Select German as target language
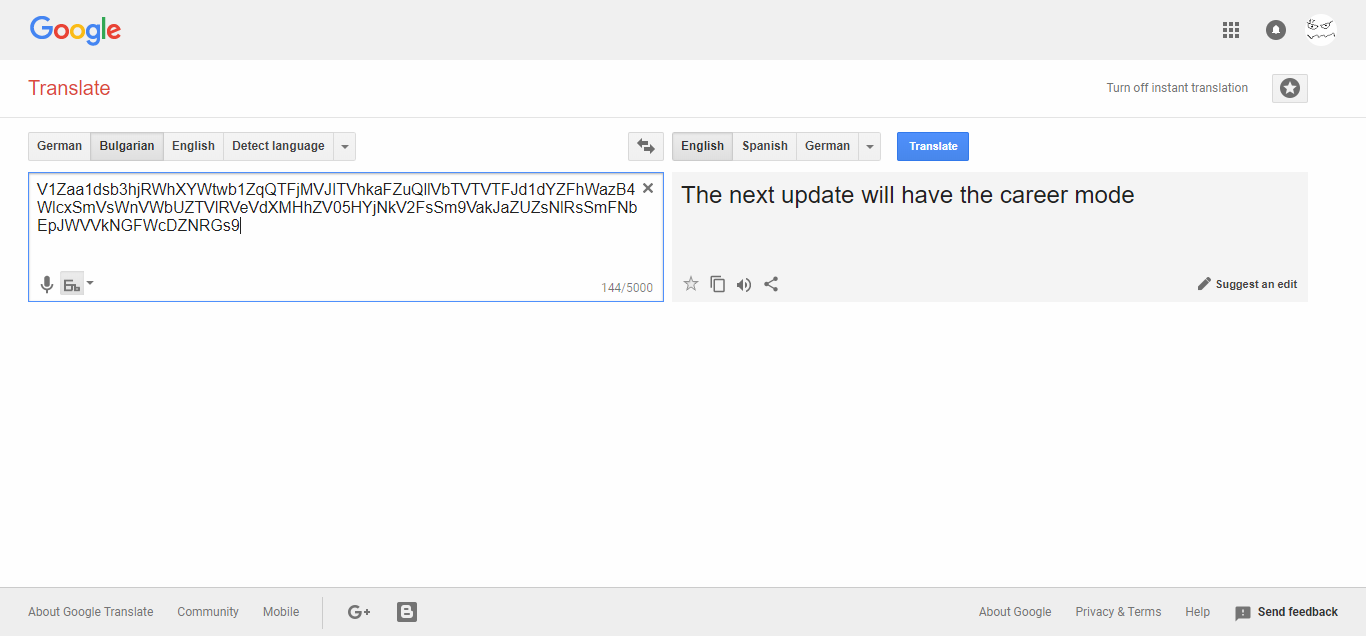This screenshot has height=636, width=1366. [x=827, y=146]
